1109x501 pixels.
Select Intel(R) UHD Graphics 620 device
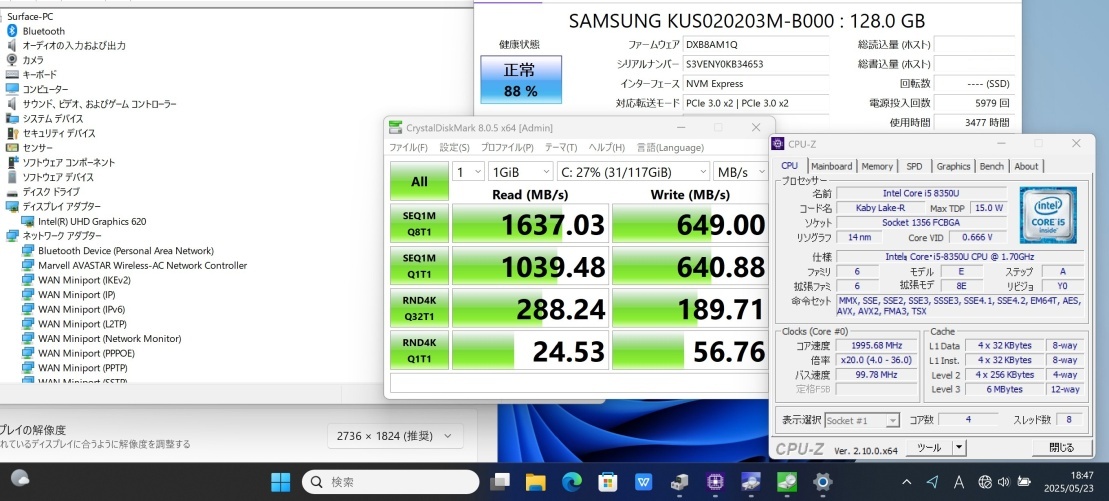tap(92, 221)
